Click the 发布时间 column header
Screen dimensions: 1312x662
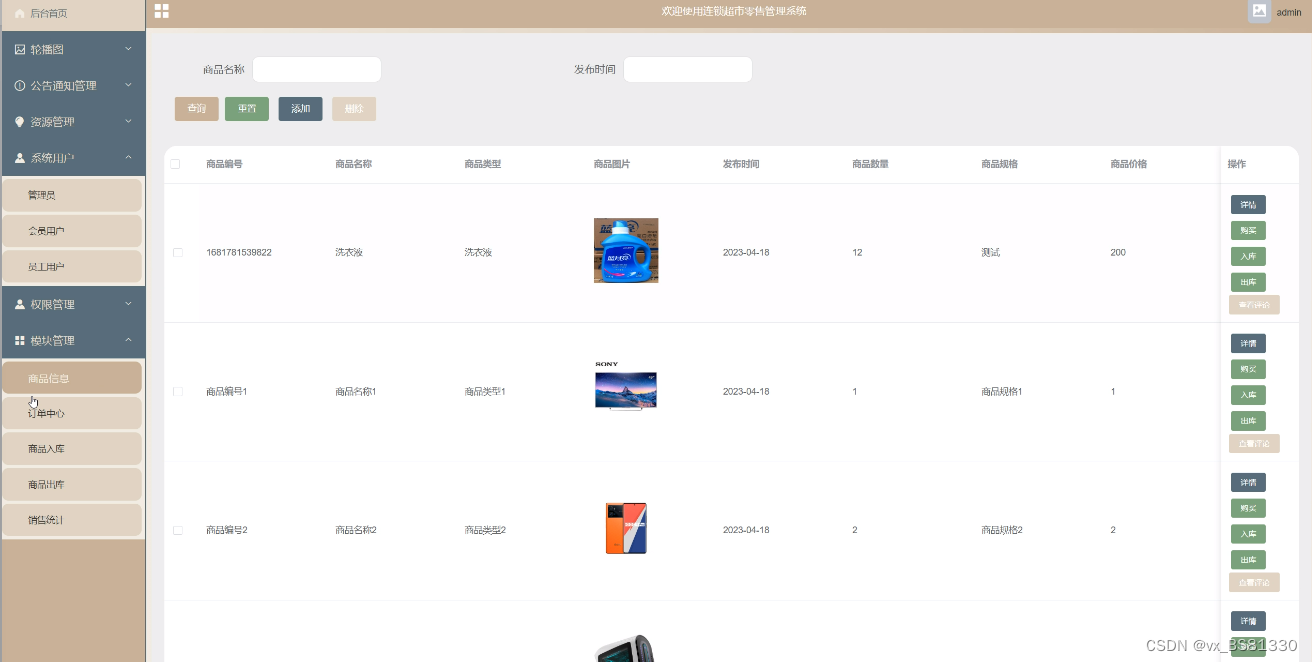click(741, 164)
